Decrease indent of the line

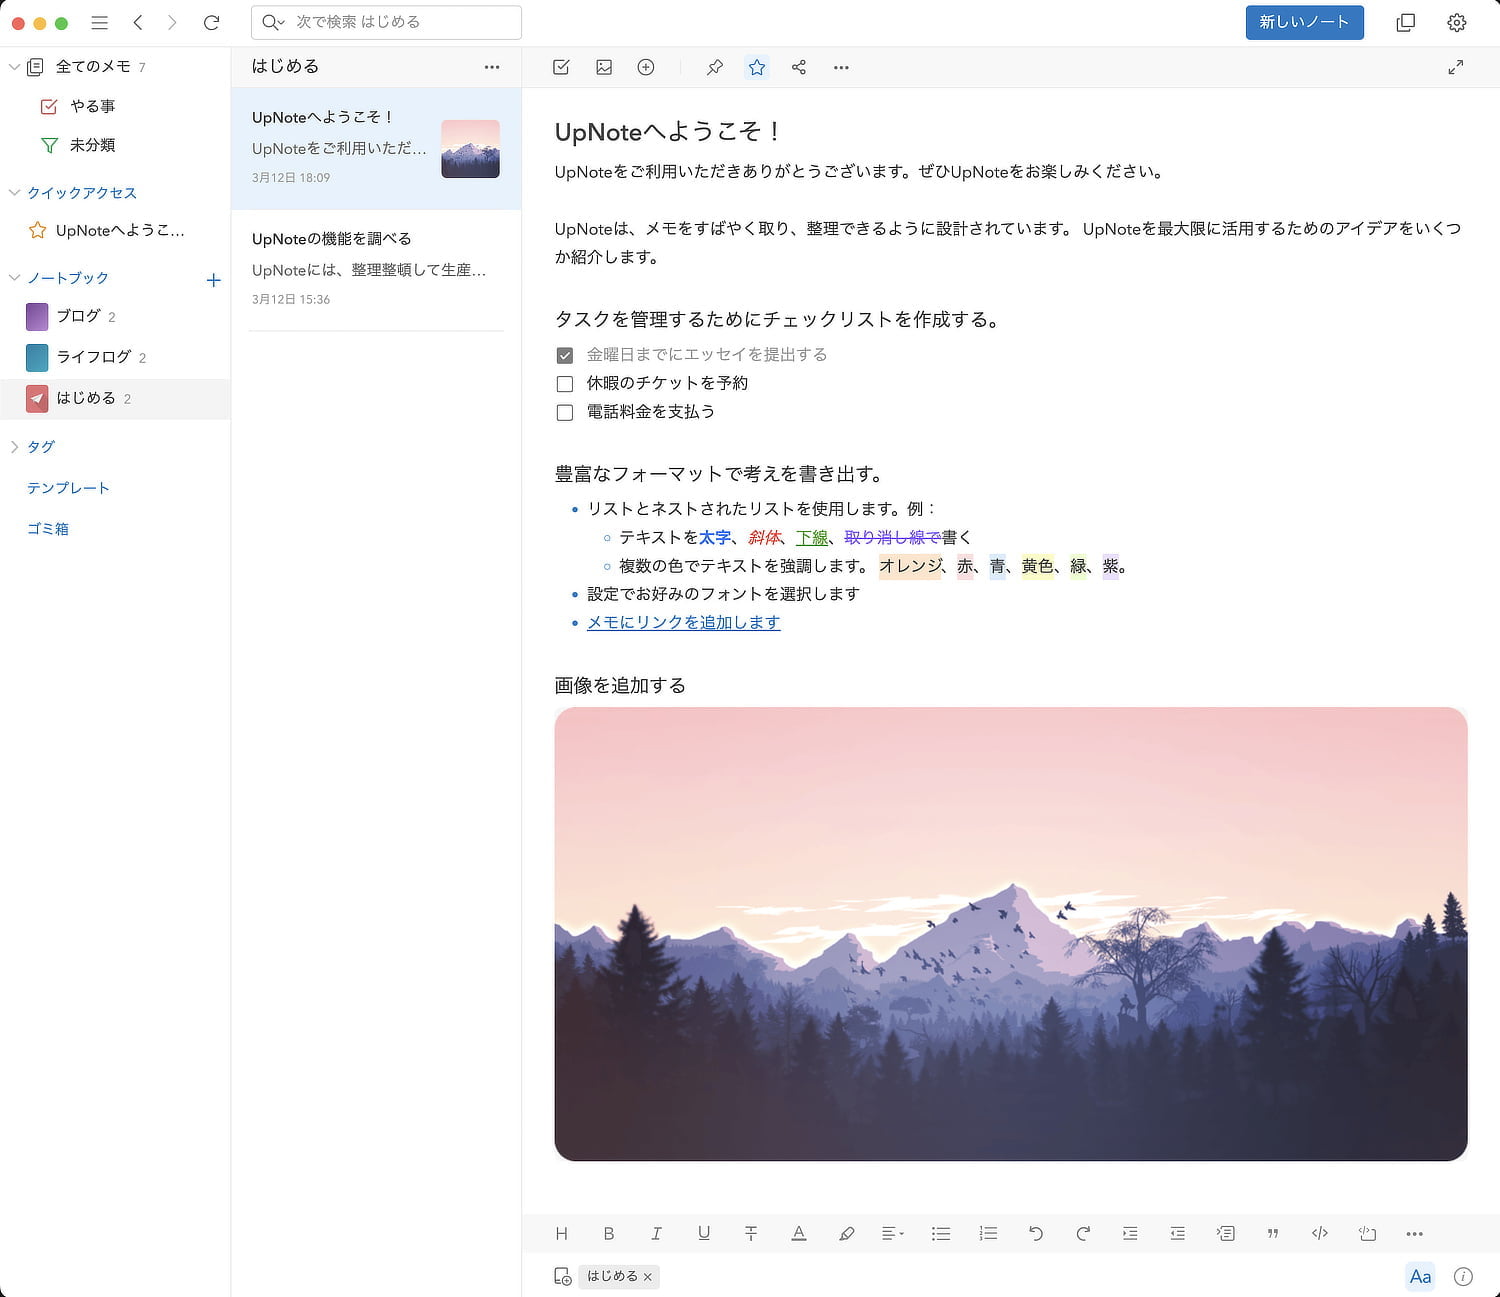click(x=1178, y=1234)
